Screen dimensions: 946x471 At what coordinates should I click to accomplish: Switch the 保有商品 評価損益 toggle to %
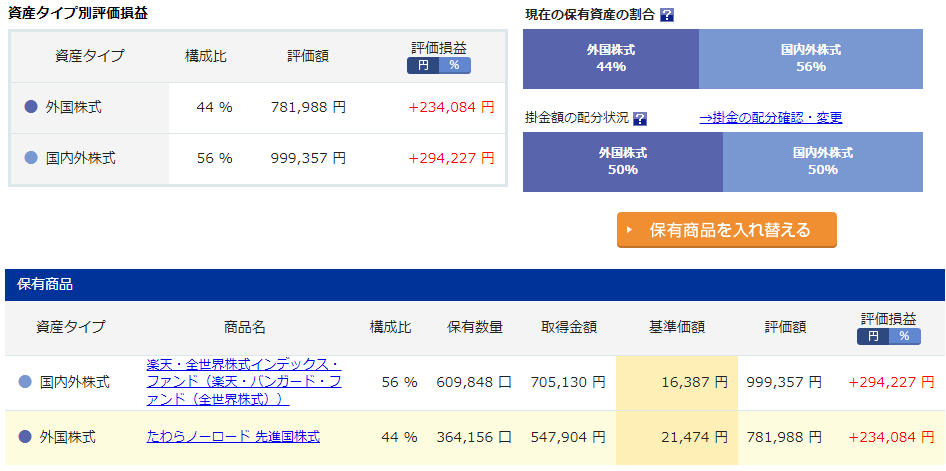[904, 337]
